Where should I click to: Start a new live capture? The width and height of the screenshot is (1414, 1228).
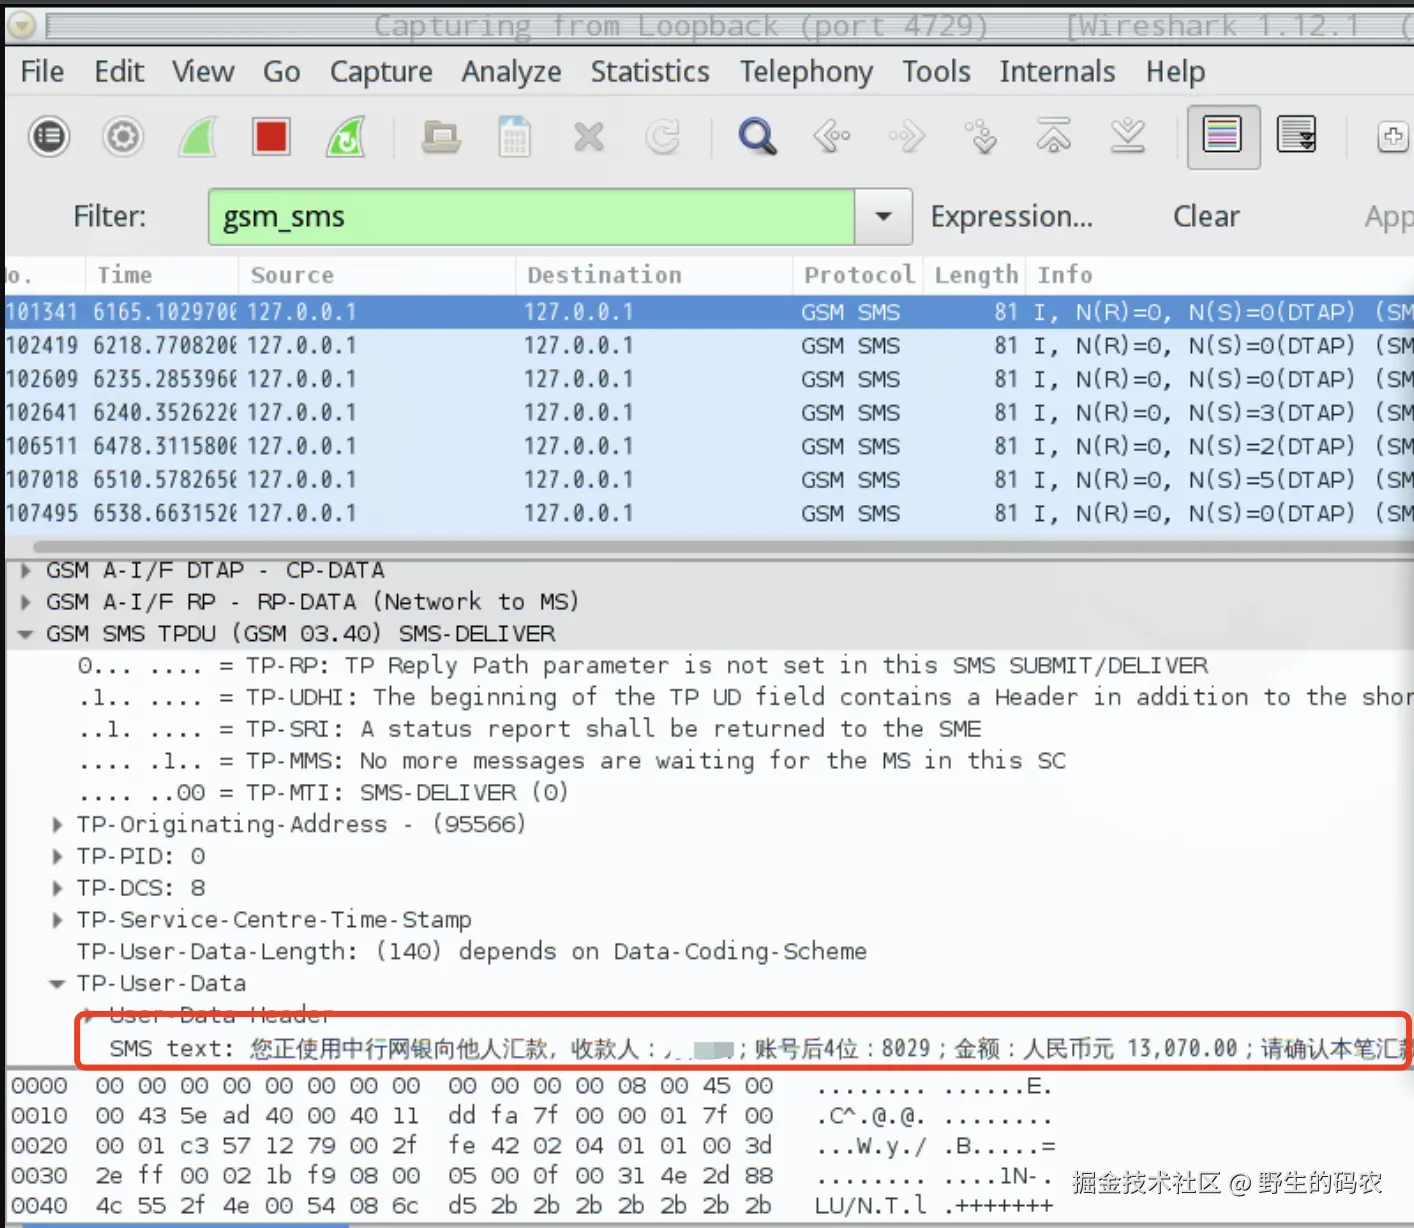pos(197,137)
